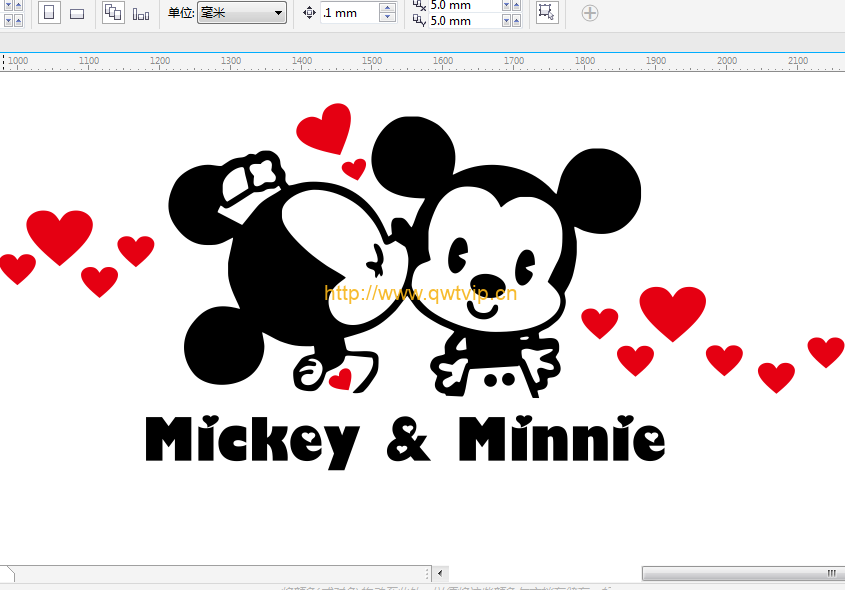Apply page layout to all pages icon
The image size is (845, 590).
click(113, 12)
